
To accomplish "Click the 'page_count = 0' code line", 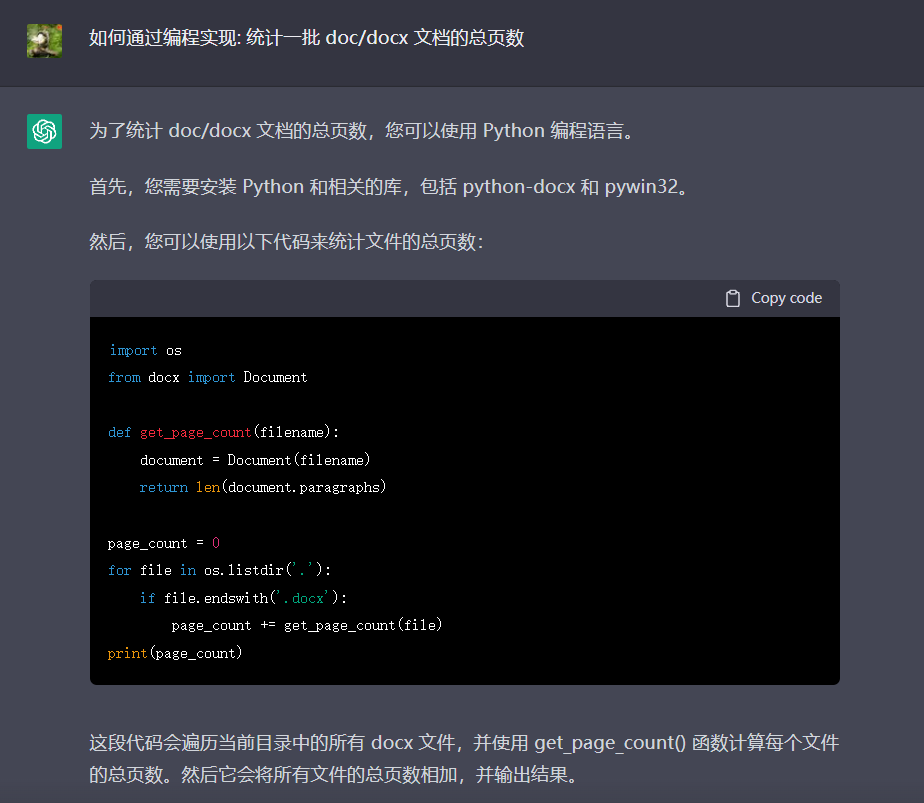I will (x=163, y=543).
